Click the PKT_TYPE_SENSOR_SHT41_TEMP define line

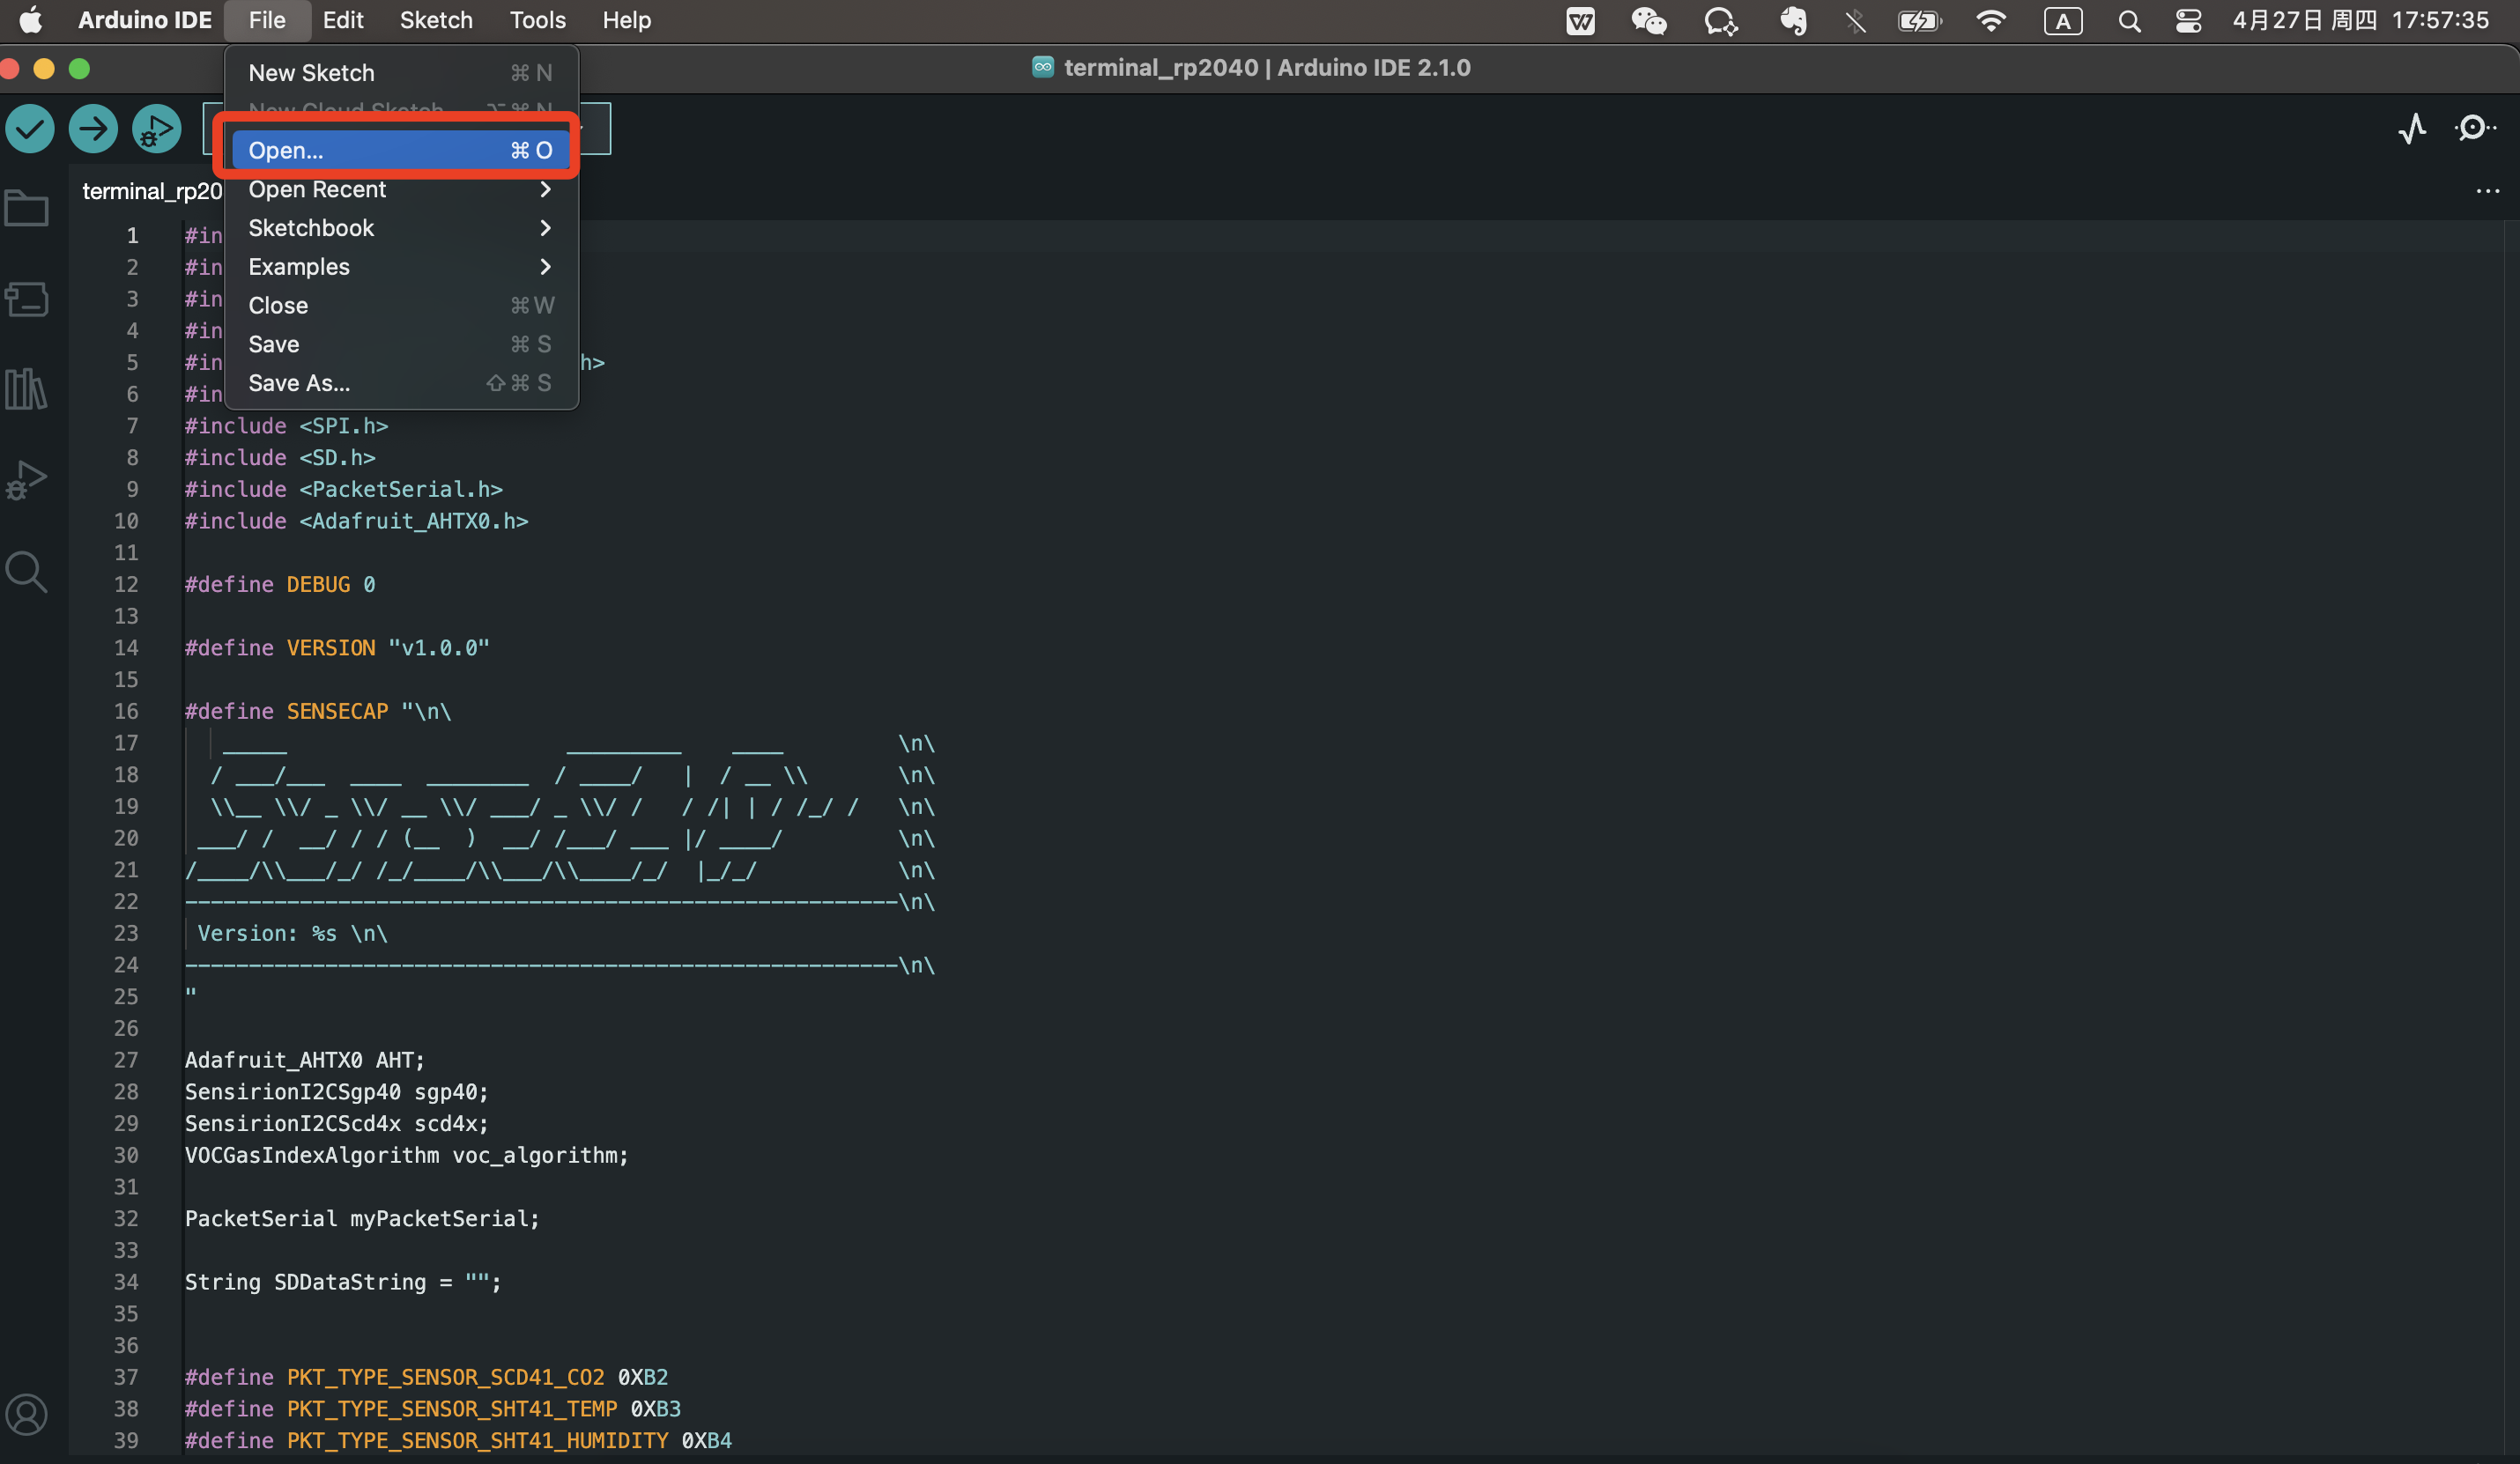[432, 1409]
